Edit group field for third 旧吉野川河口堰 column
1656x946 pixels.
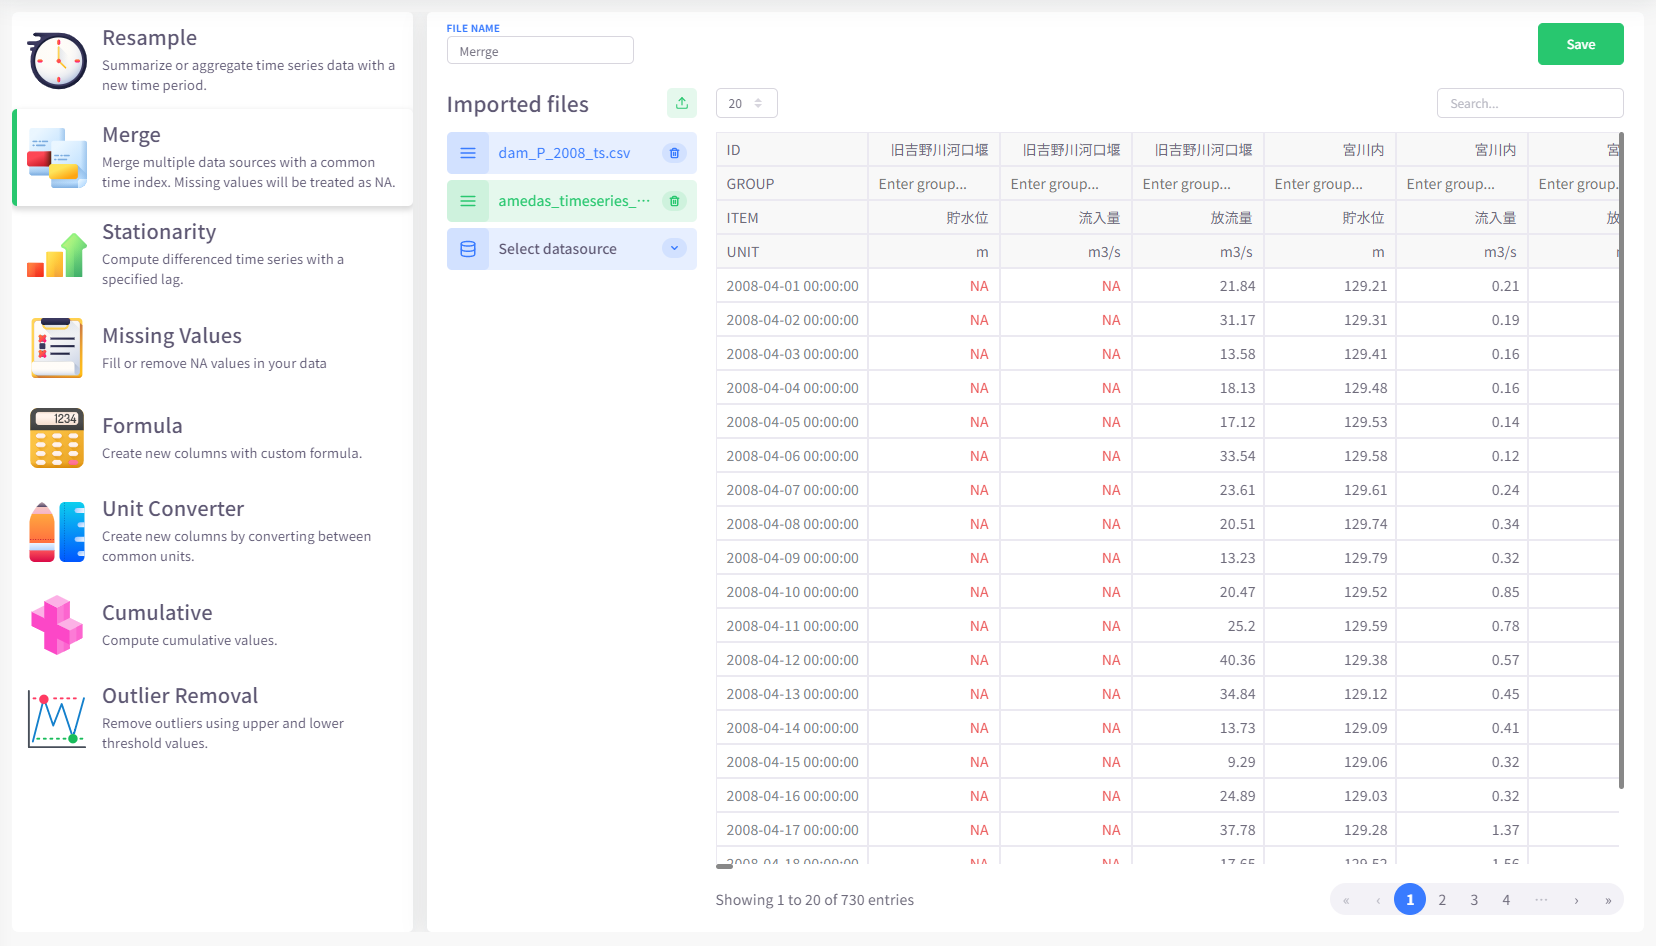point(1197,184)
